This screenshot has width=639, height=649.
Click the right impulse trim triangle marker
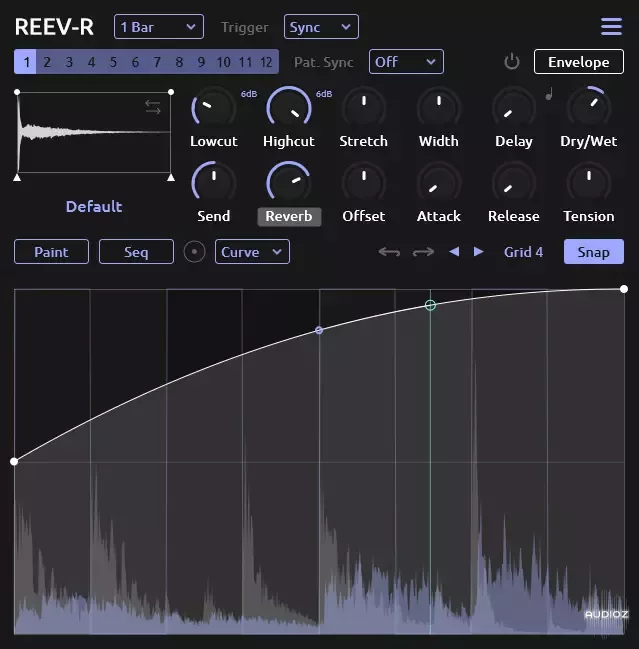pos(171,178)
